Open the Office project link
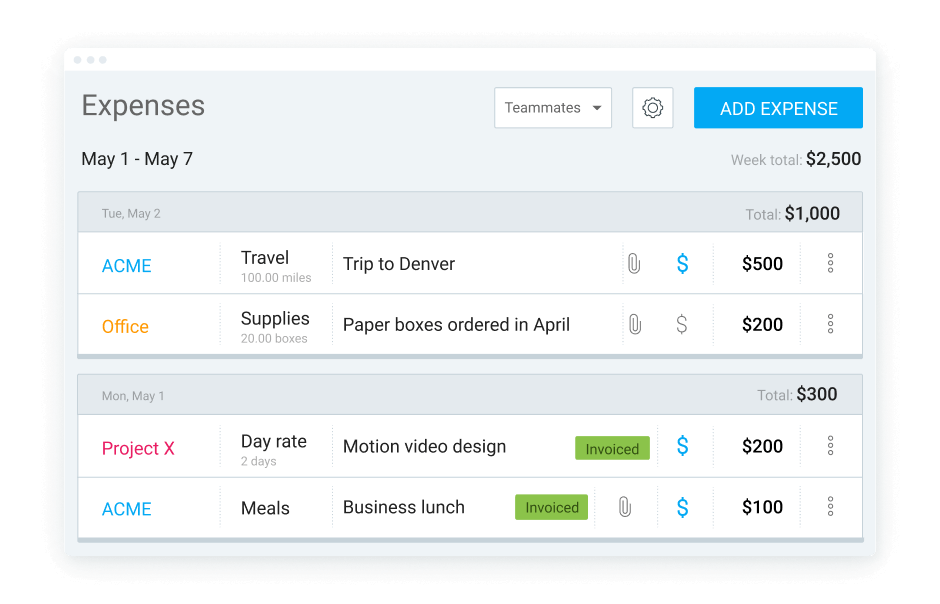Image resolution: width=940 pixels, height=604 pixels. [125, 327]
